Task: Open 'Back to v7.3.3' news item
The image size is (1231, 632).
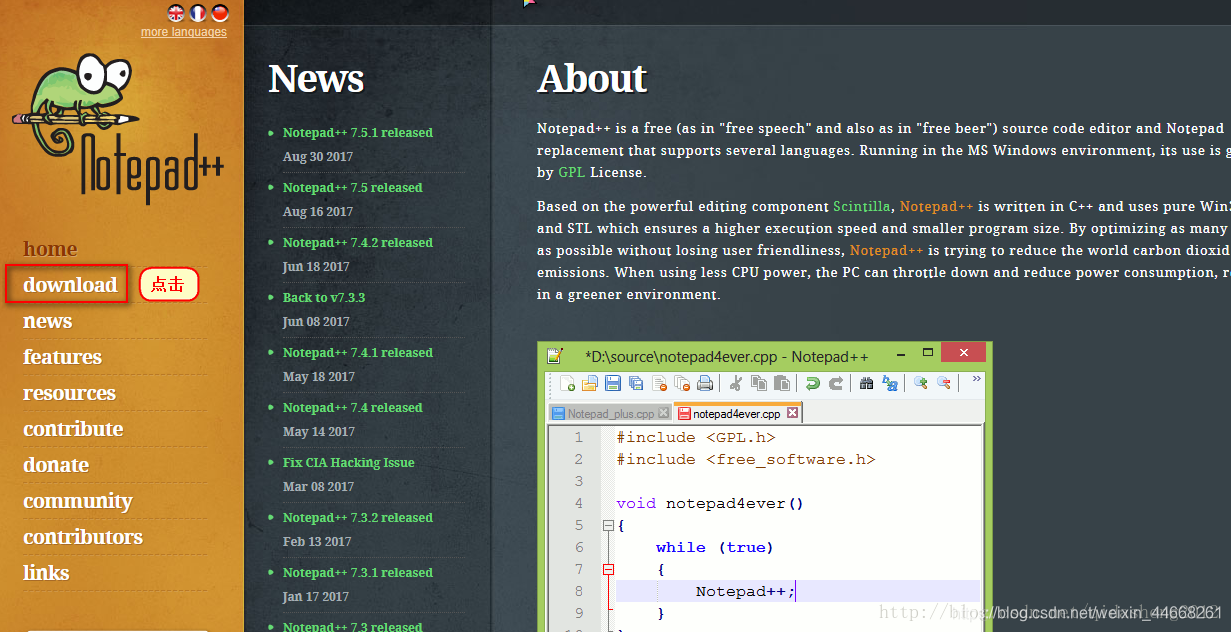Action: coord(324,298)
